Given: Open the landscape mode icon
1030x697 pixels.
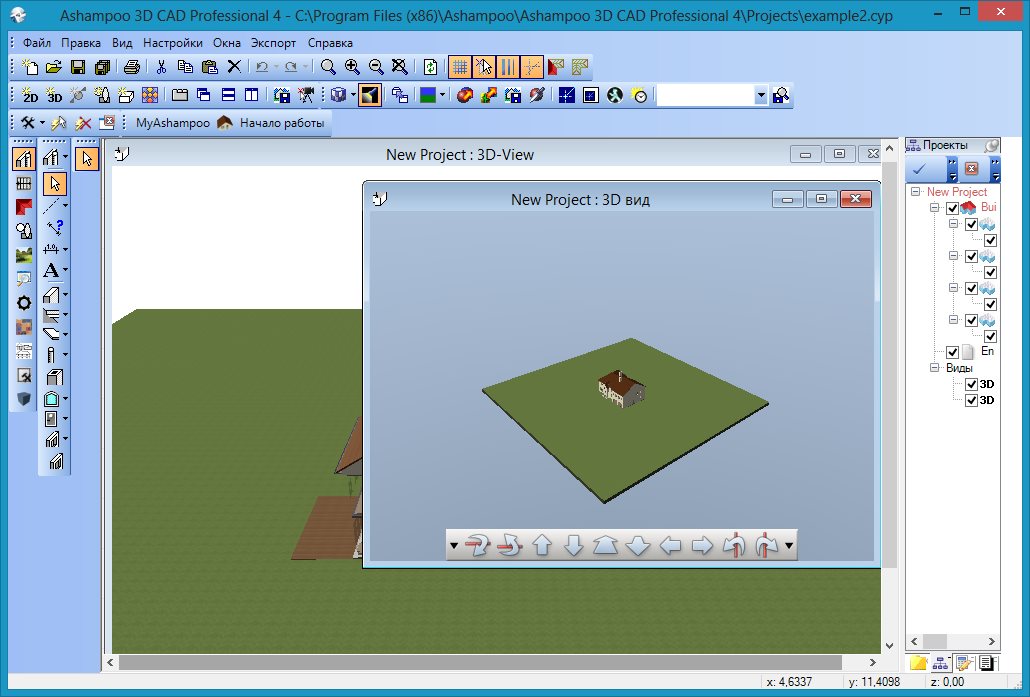Looking at the screenshot, I should coord(24,255).
